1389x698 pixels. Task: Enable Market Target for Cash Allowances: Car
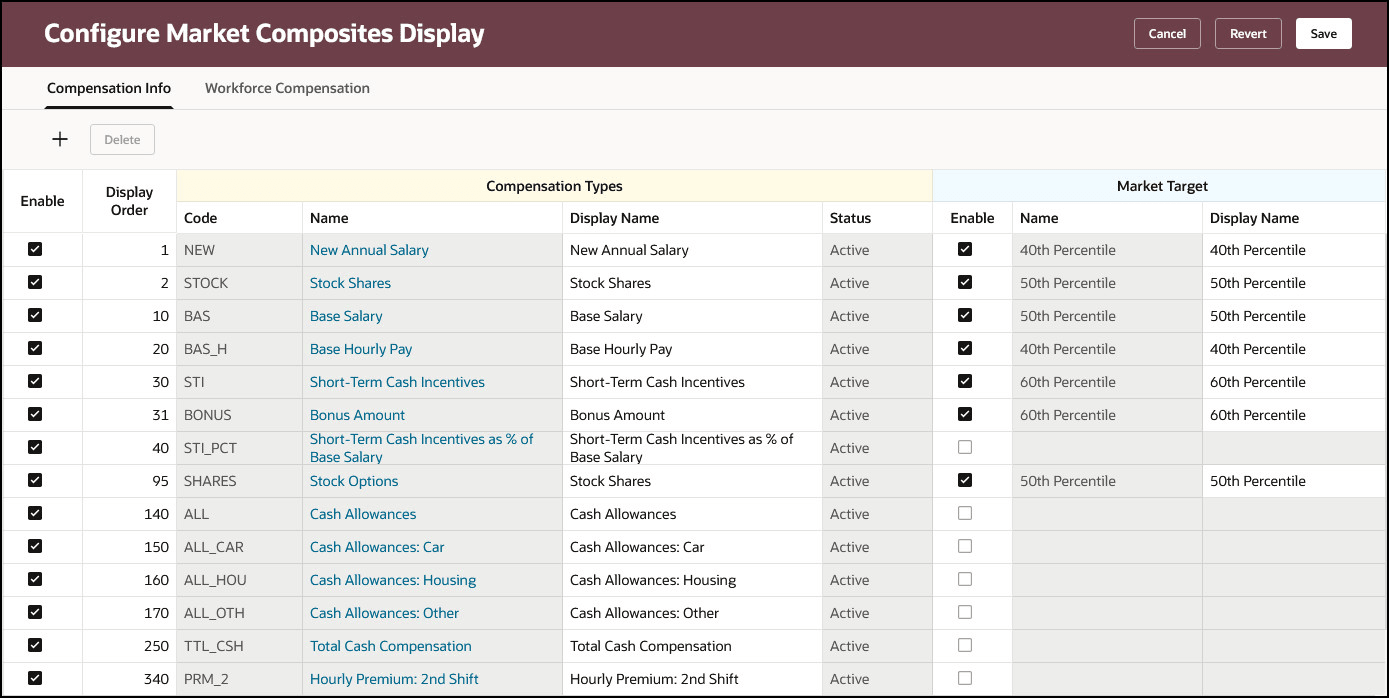965,546
